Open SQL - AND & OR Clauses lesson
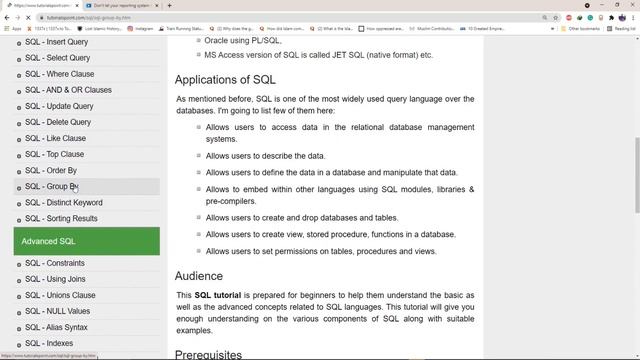Screen dimensions: 640x360 click(x=68, y=90)
